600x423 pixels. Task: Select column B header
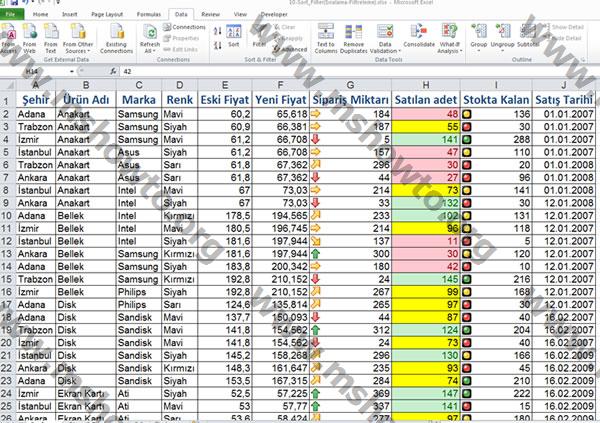[x=86, y=85]
